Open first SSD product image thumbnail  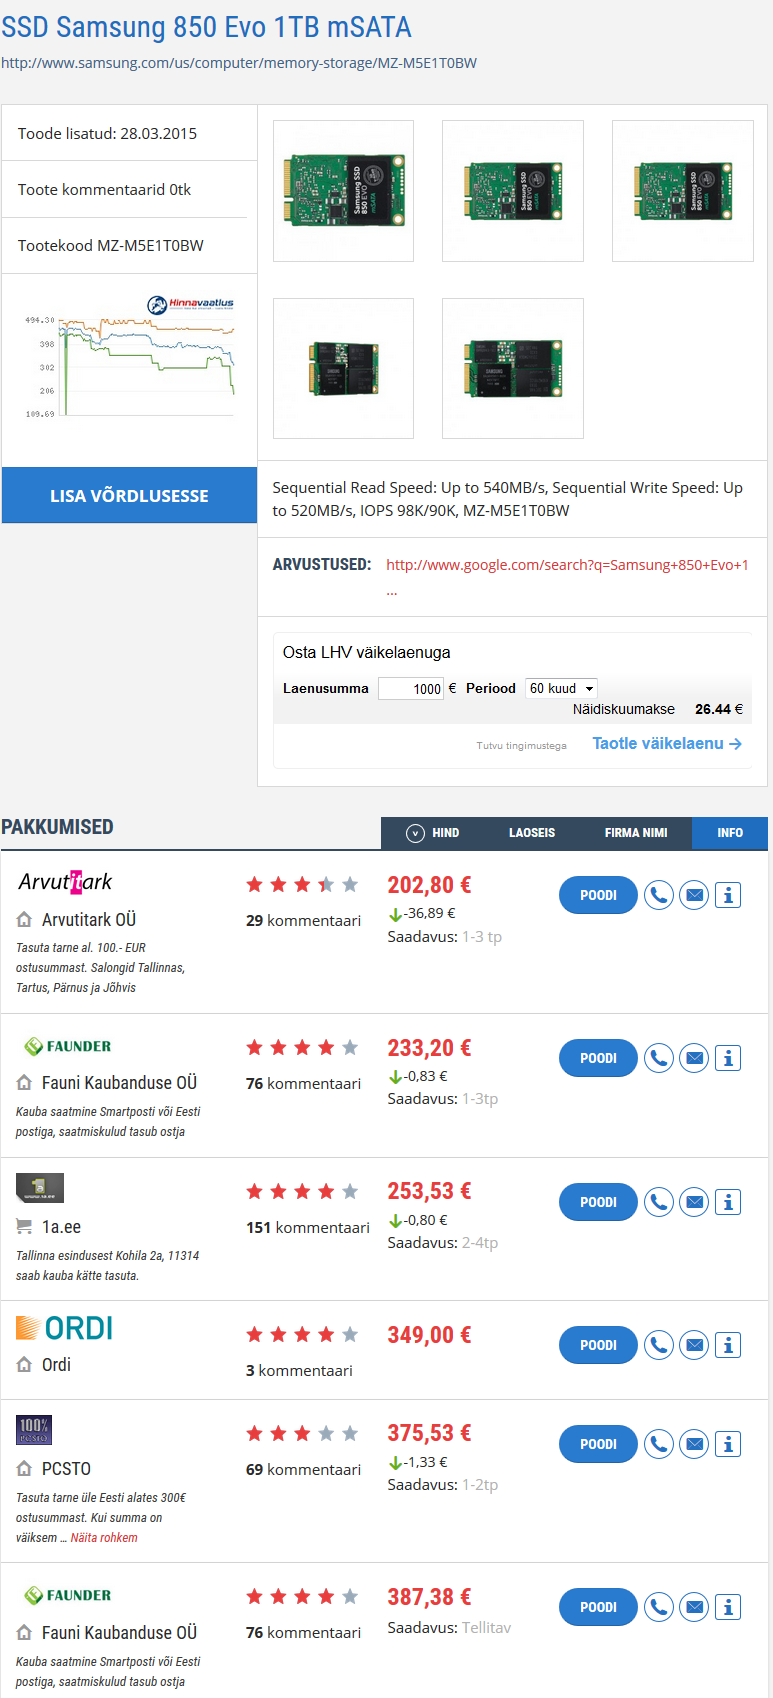click(343, 191)
